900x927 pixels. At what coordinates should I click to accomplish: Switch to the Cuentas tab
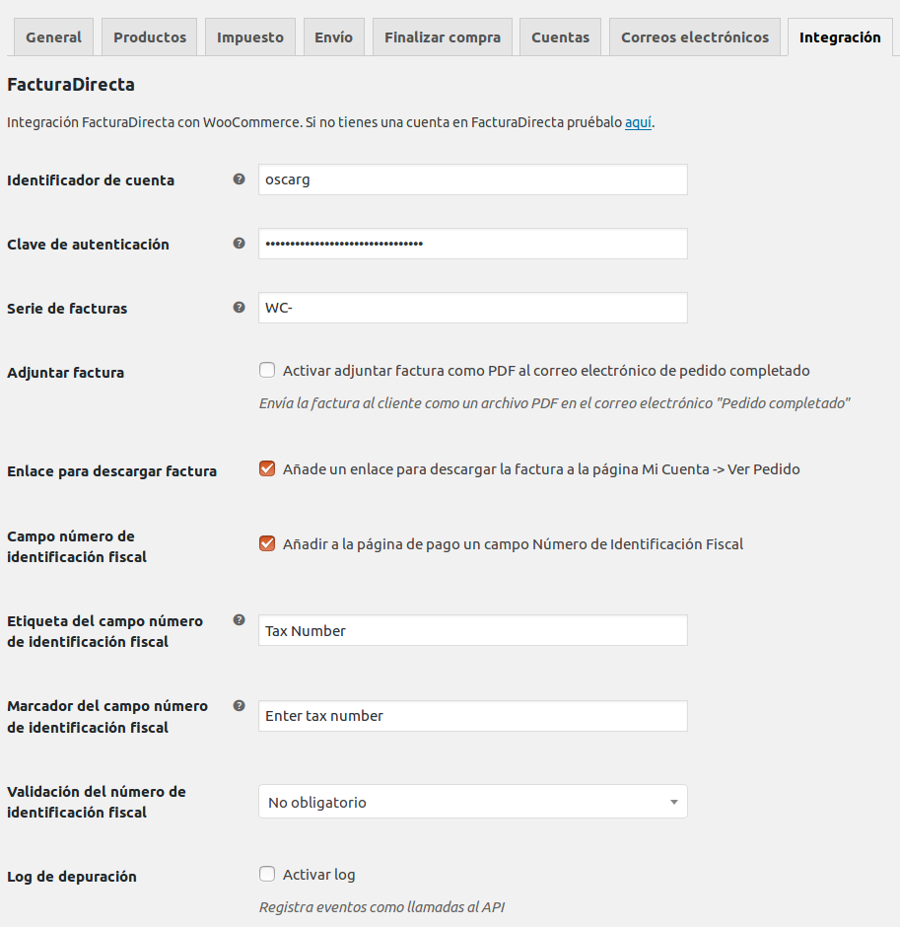(560, 37)
